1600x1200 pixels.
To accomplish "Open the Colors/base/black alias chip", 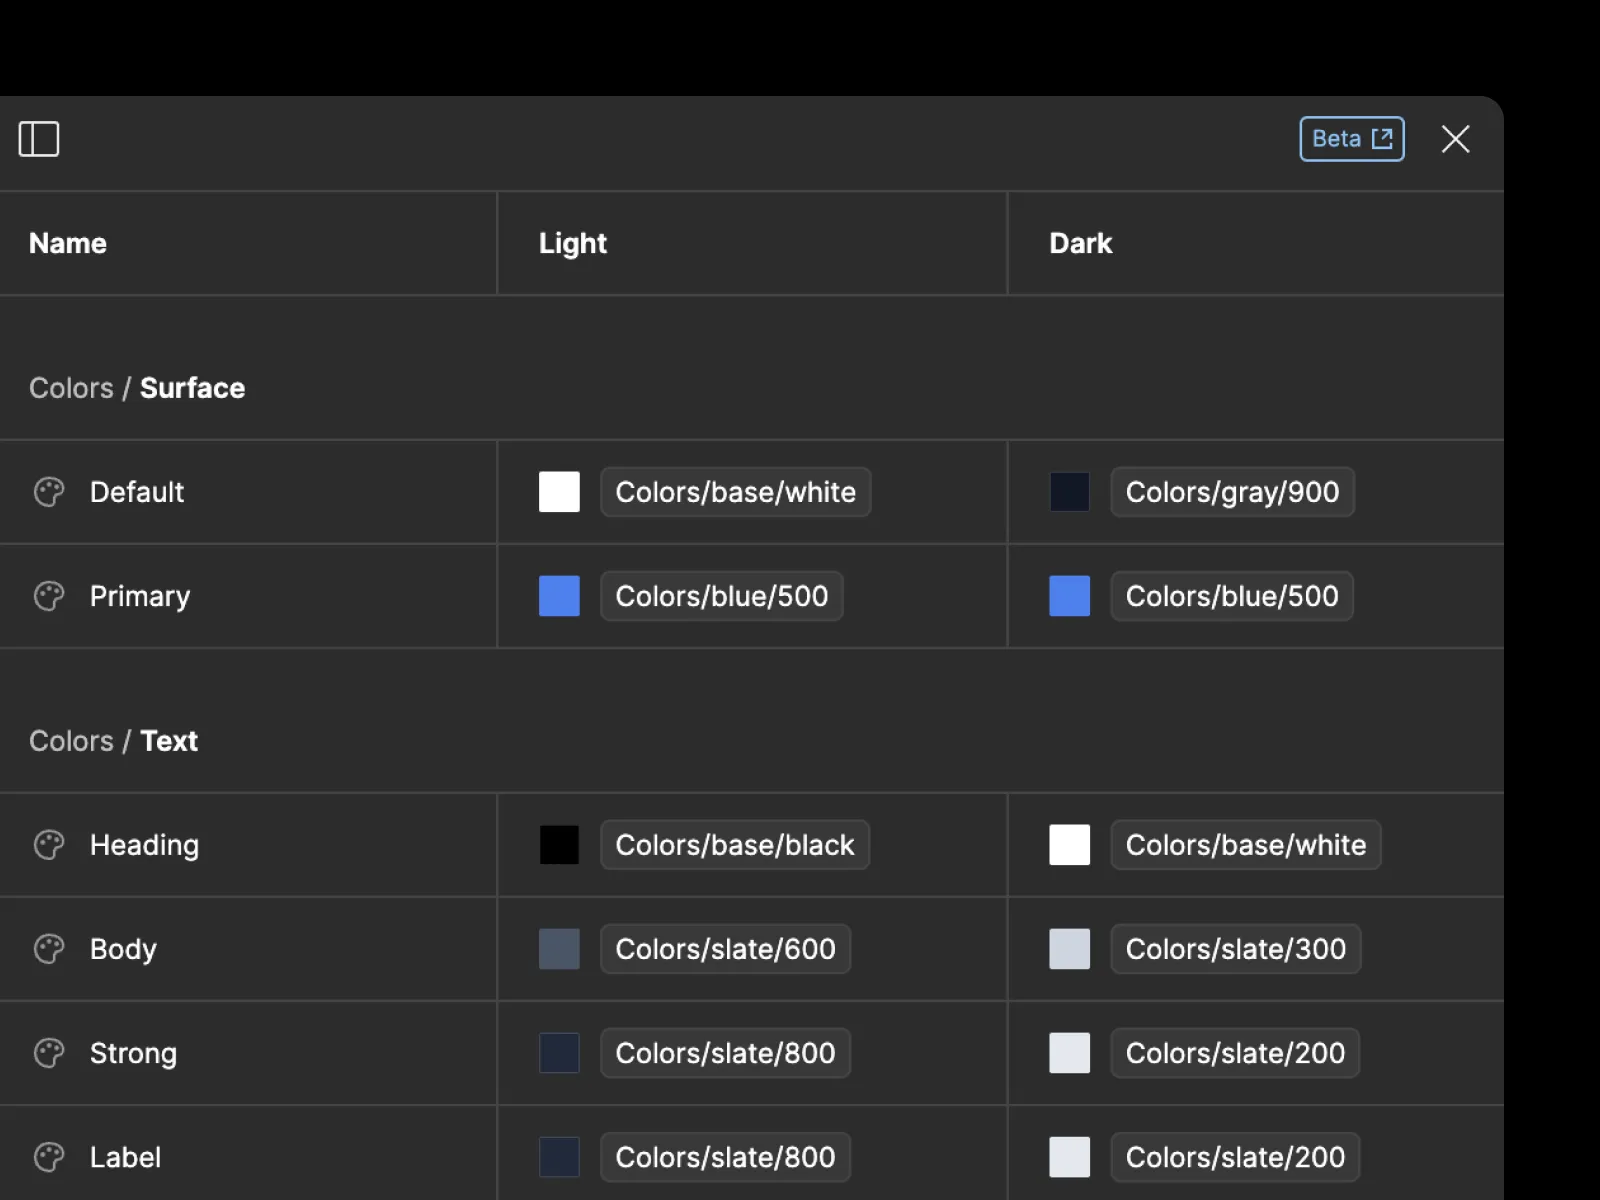I will 735,845.
